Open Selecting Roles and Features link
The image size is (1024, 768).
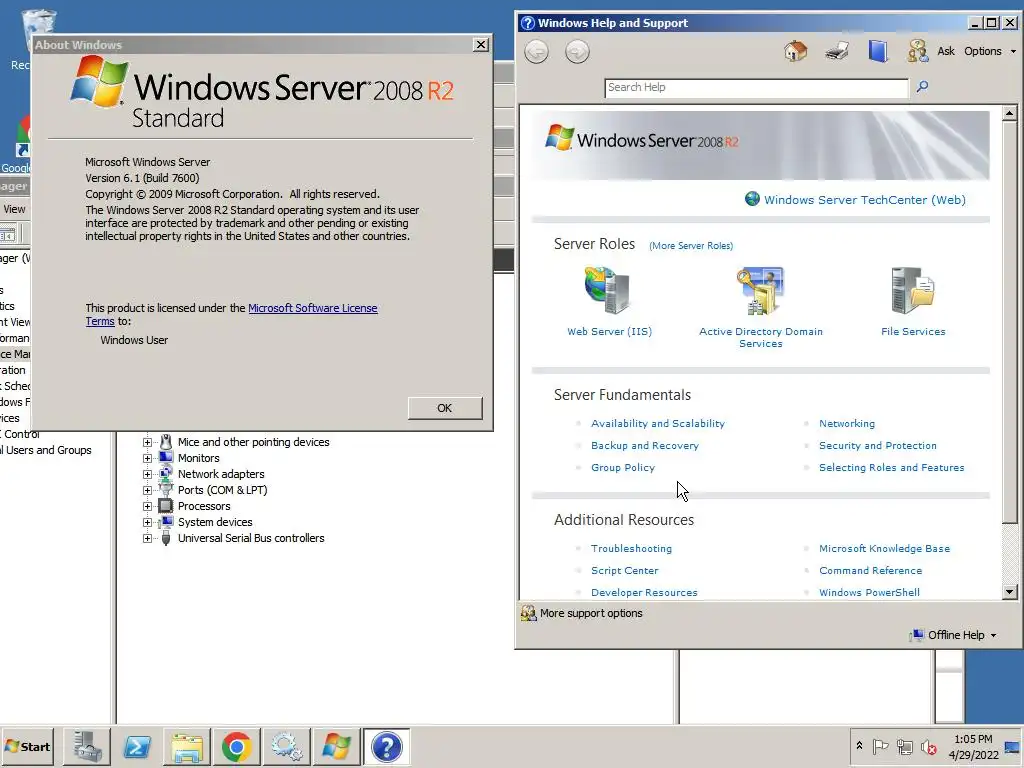point(891,468)
